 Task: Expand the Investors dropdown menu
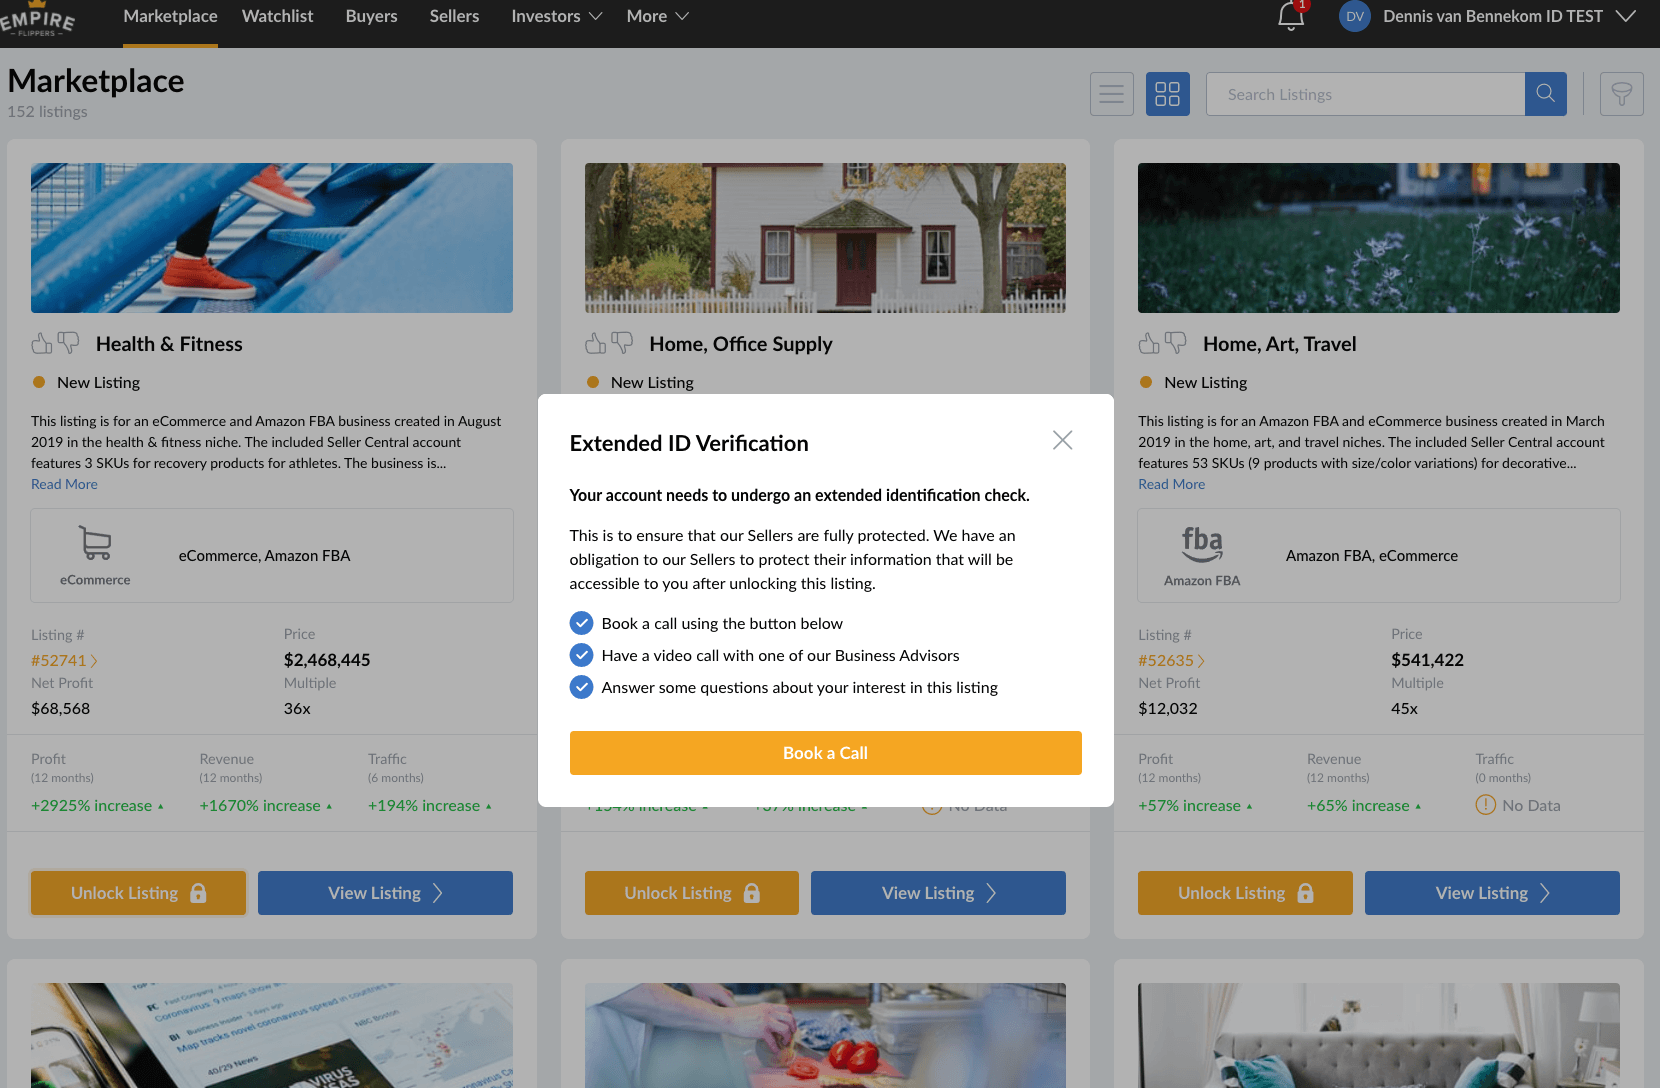pyautogui.click(x=557, y=17)
